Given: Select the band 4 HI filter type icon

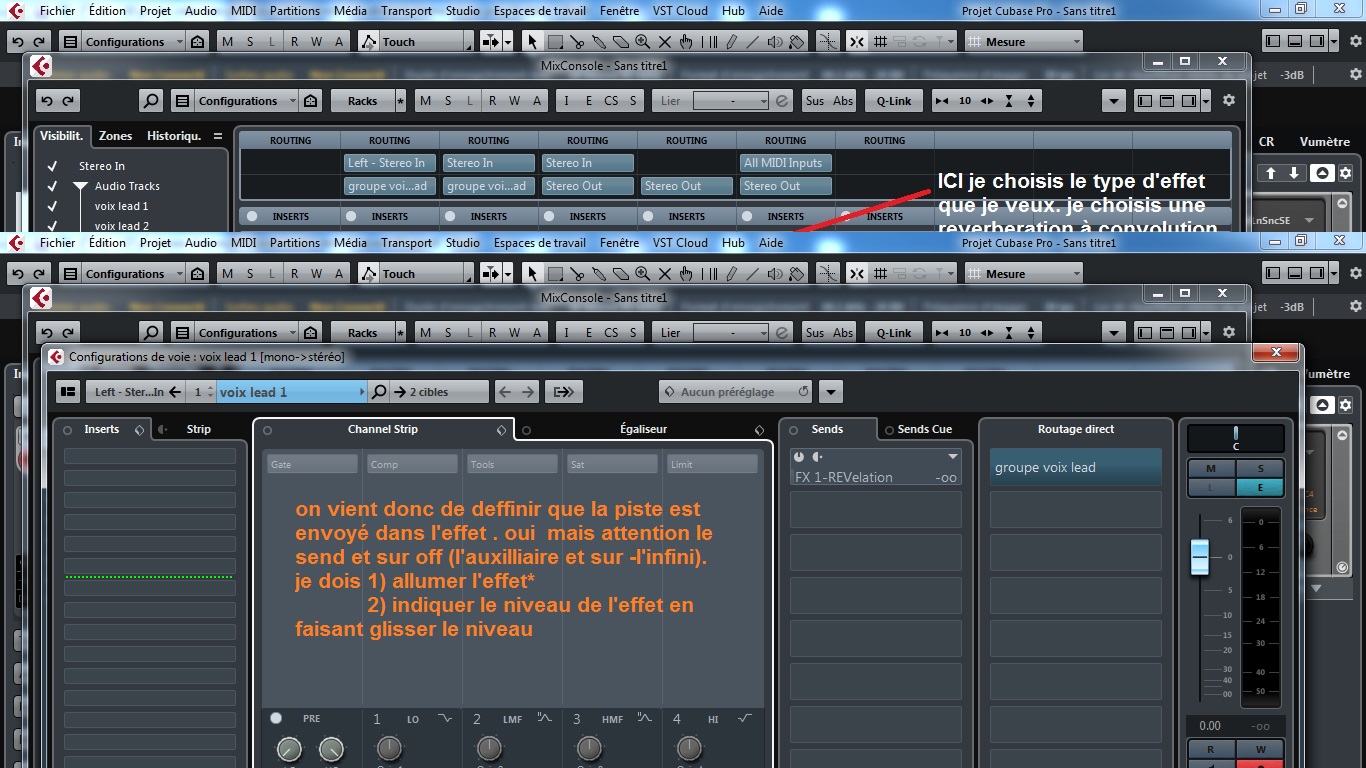Looking at the screenshot, I should click(x=745, y=719).
